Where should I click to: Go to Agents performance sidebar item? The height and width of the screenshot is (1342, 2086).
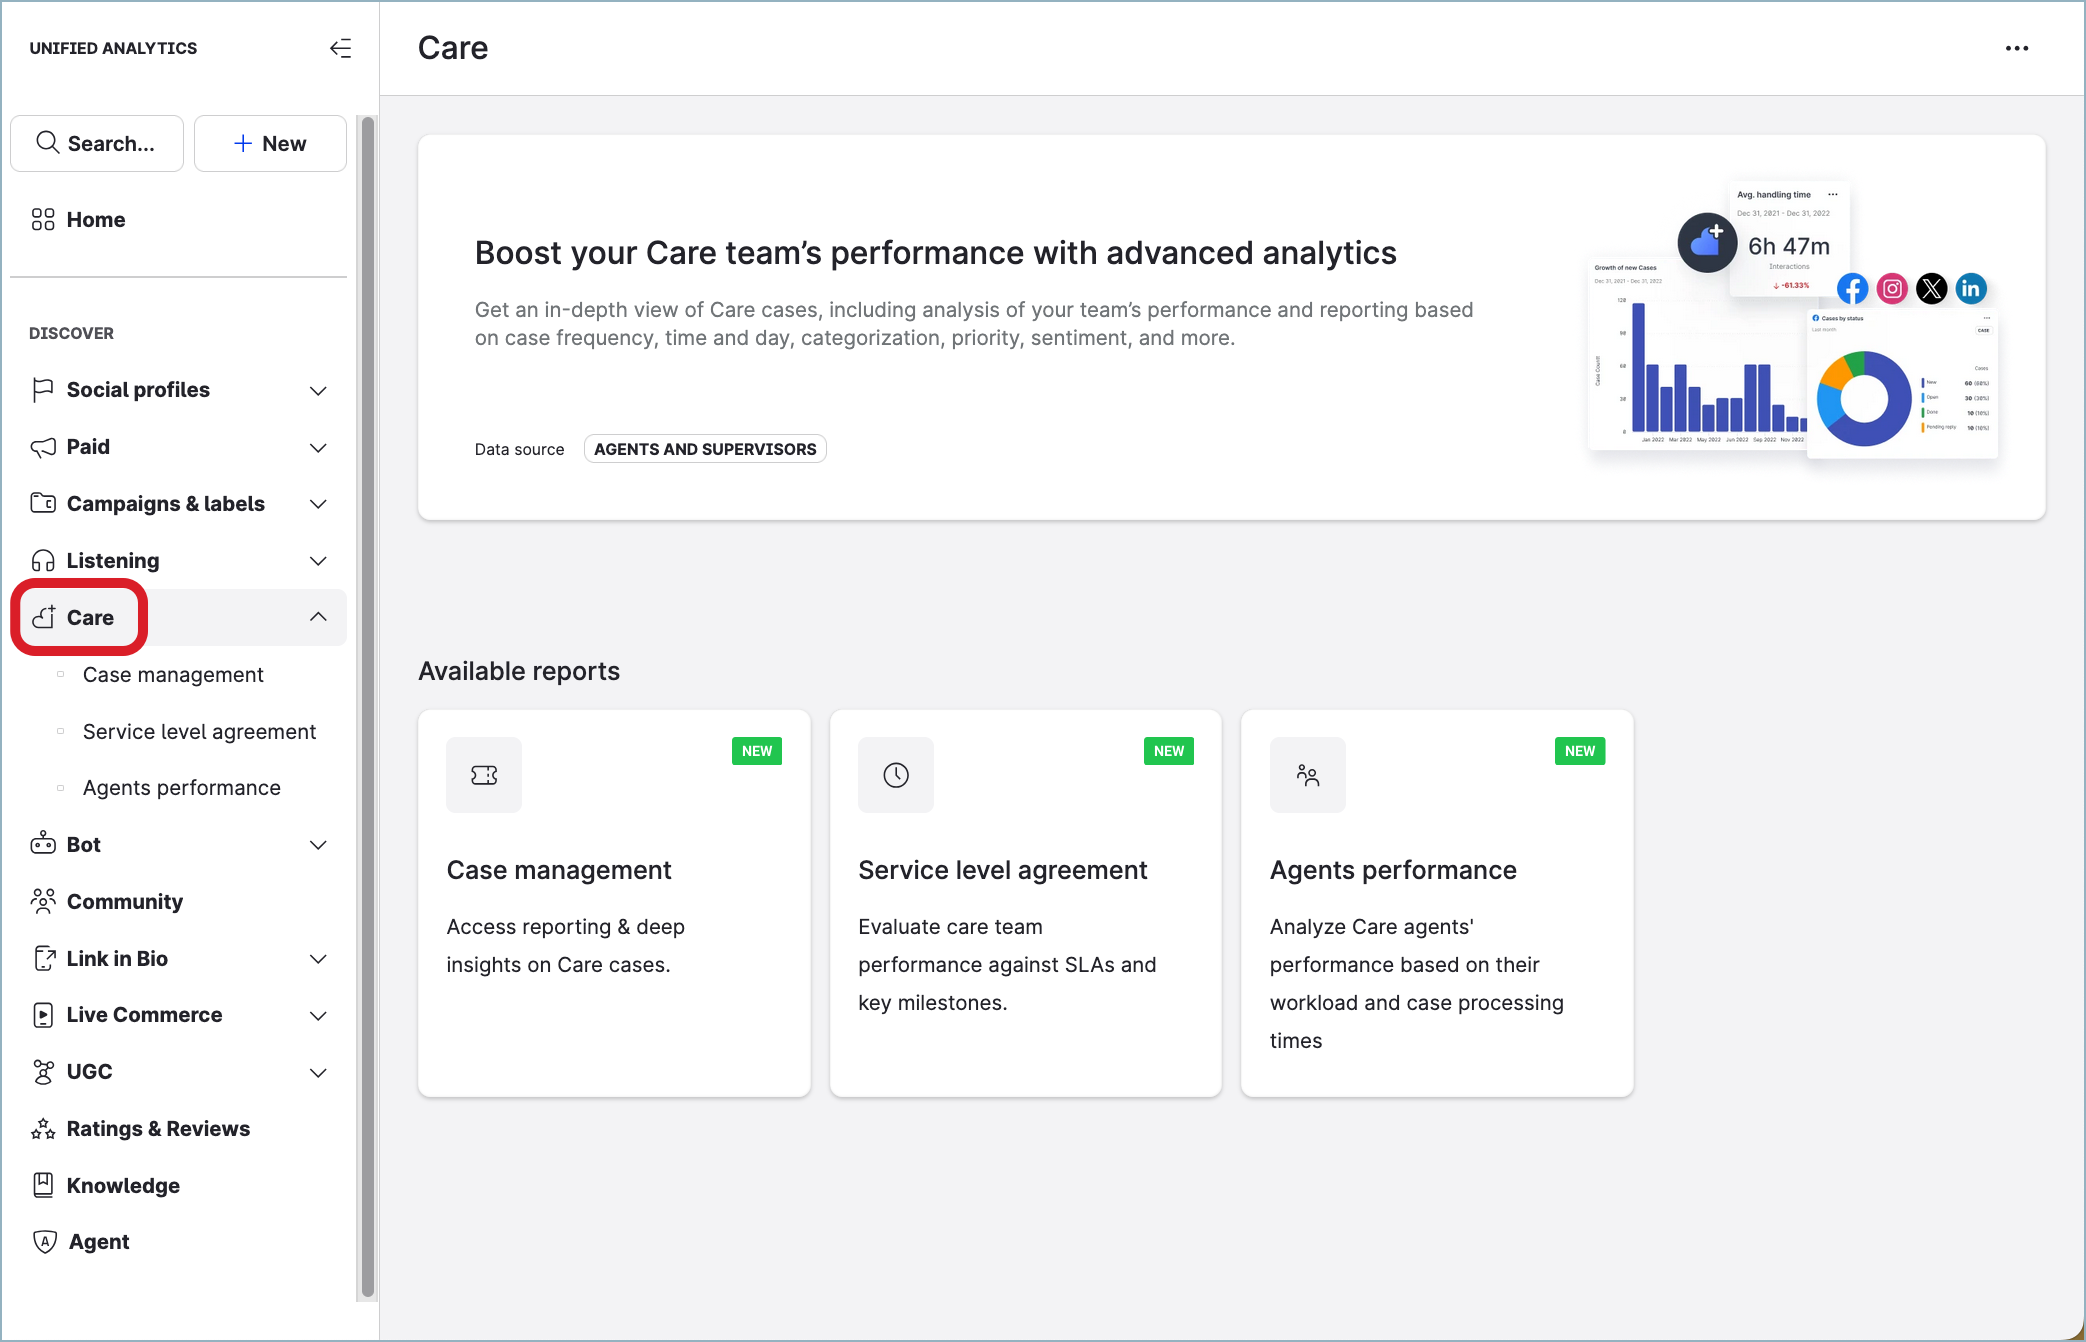[x=181, y=788]
